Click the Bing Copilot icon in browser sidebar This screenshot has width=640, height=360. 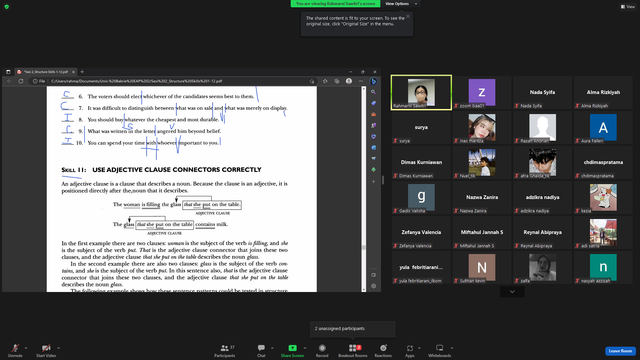373,81
